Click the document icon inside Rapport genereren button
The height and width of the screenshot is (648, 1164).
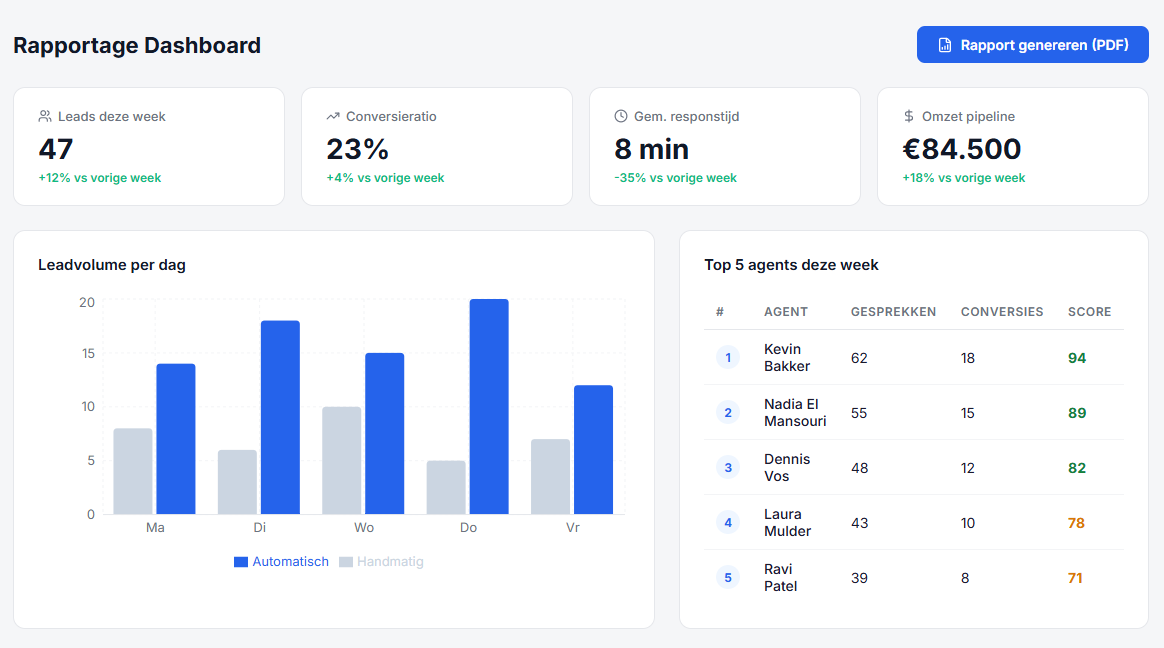(945, 44)
